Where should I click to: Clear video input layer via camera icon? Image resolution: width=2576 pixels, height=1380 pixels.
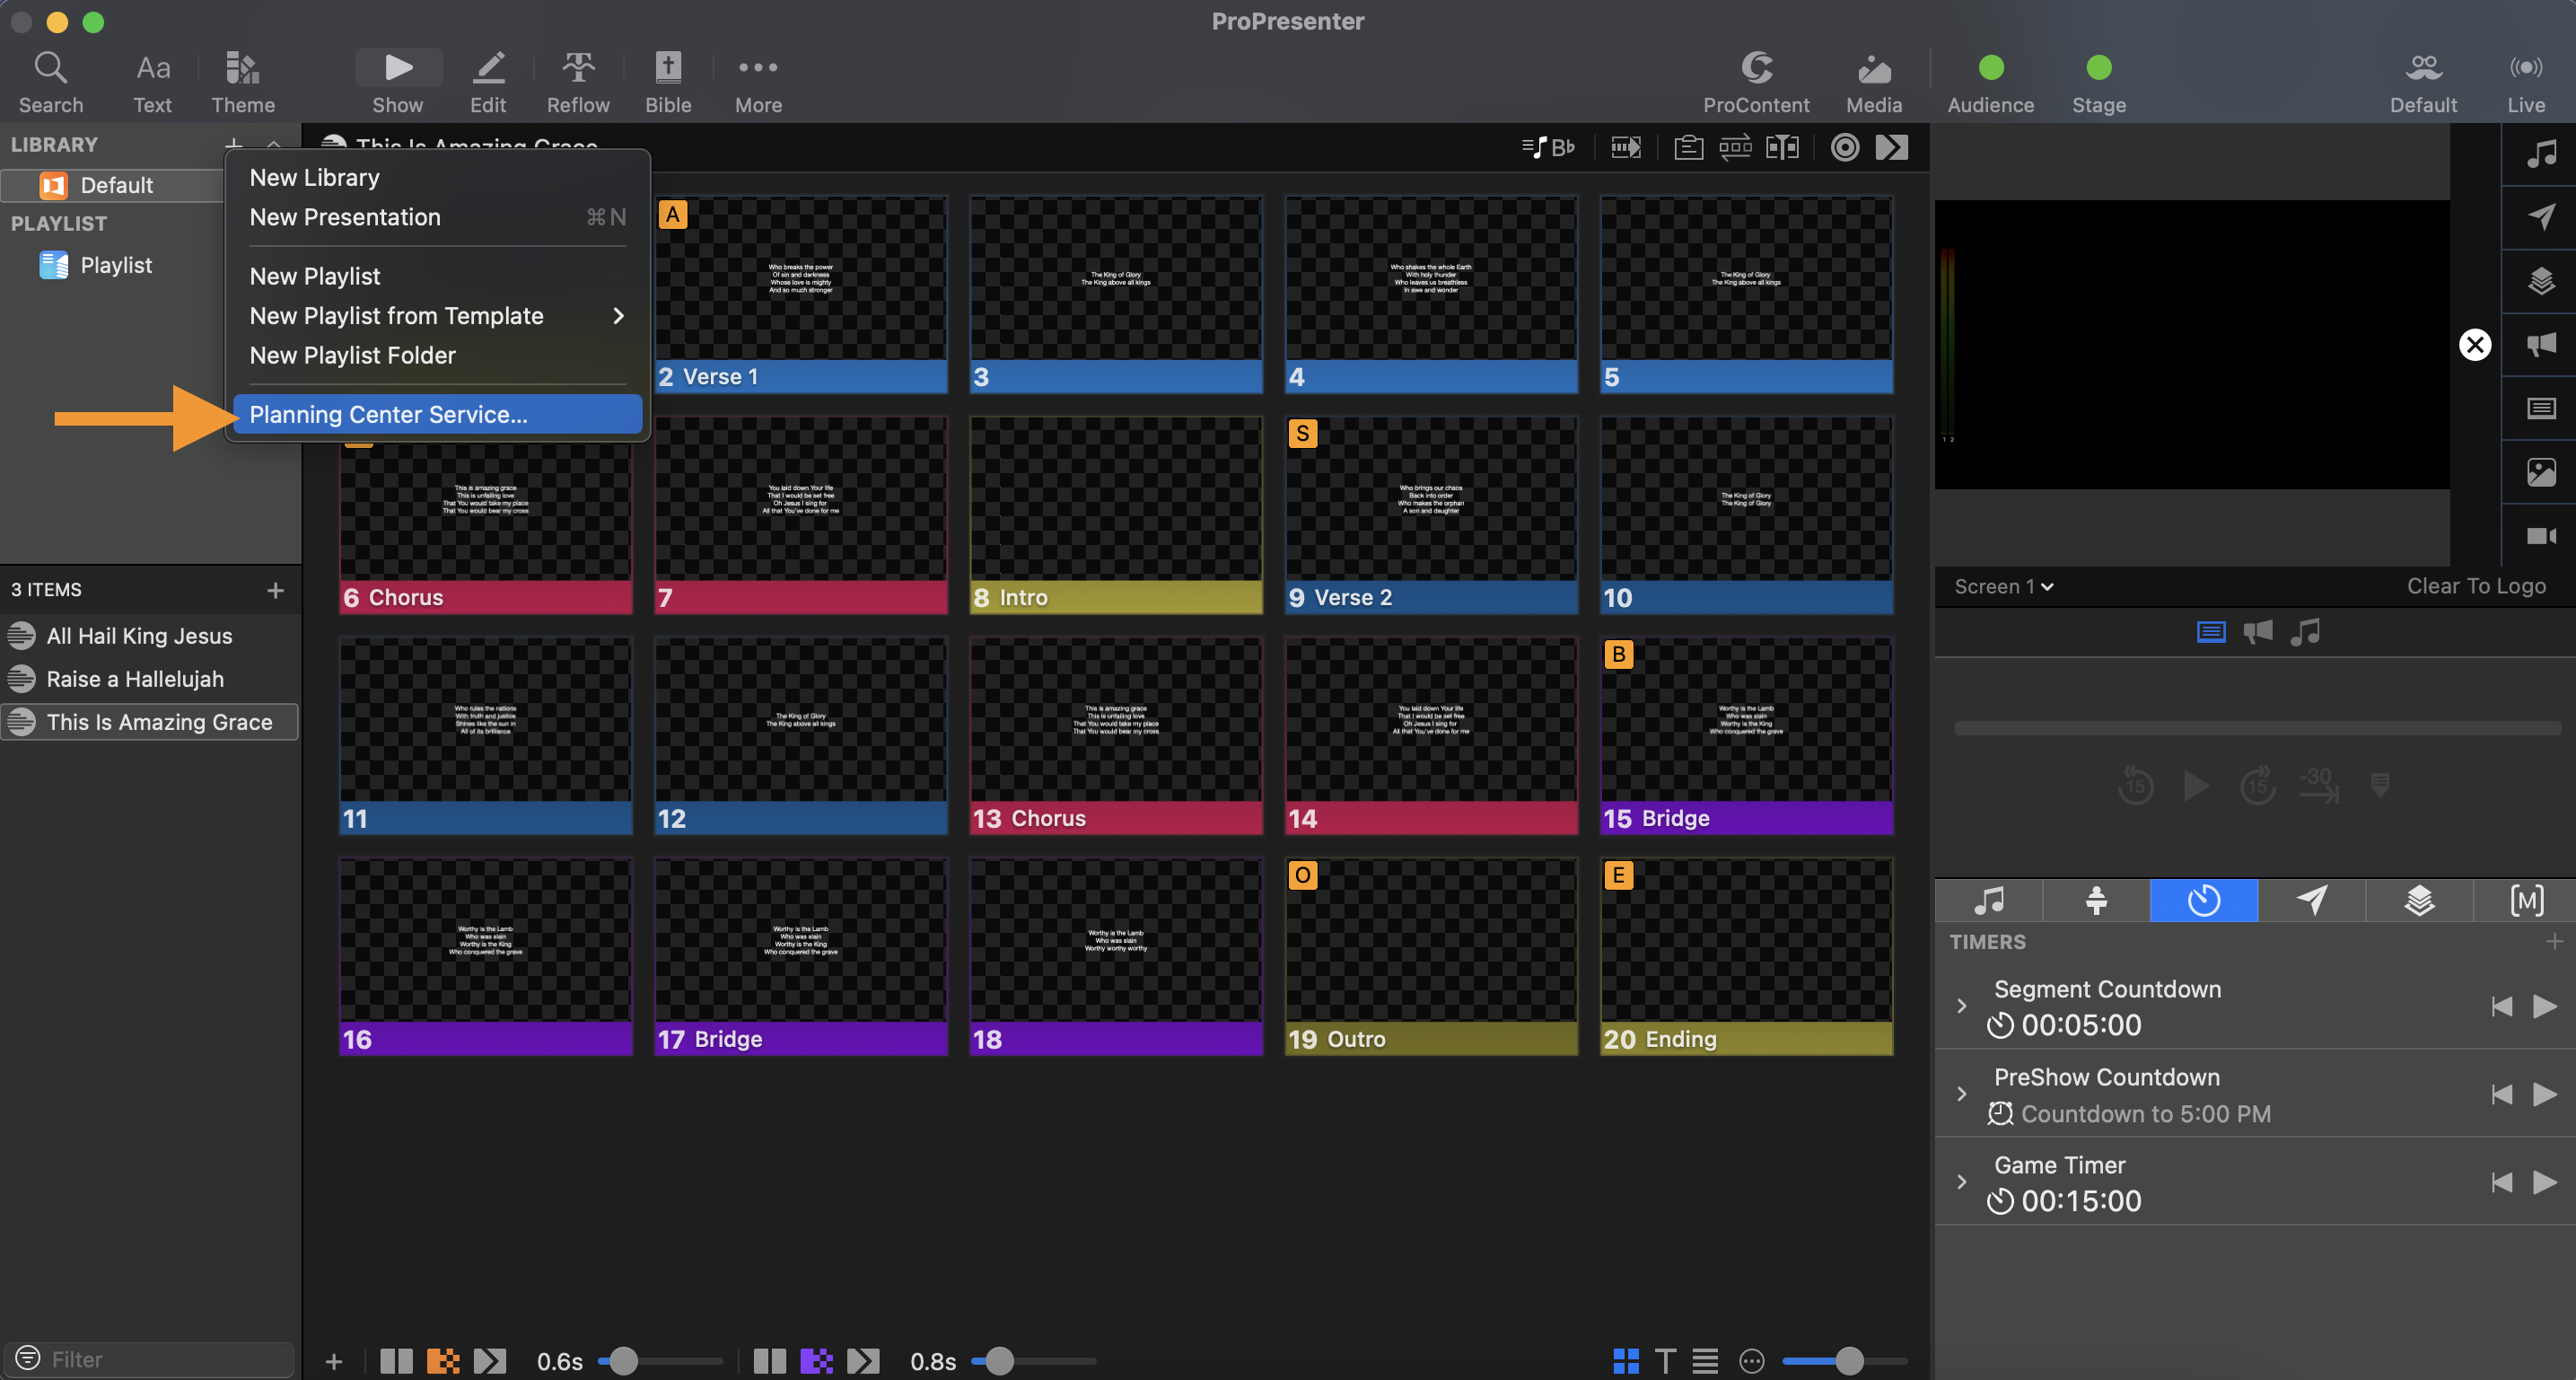(x=2541, y=536)
